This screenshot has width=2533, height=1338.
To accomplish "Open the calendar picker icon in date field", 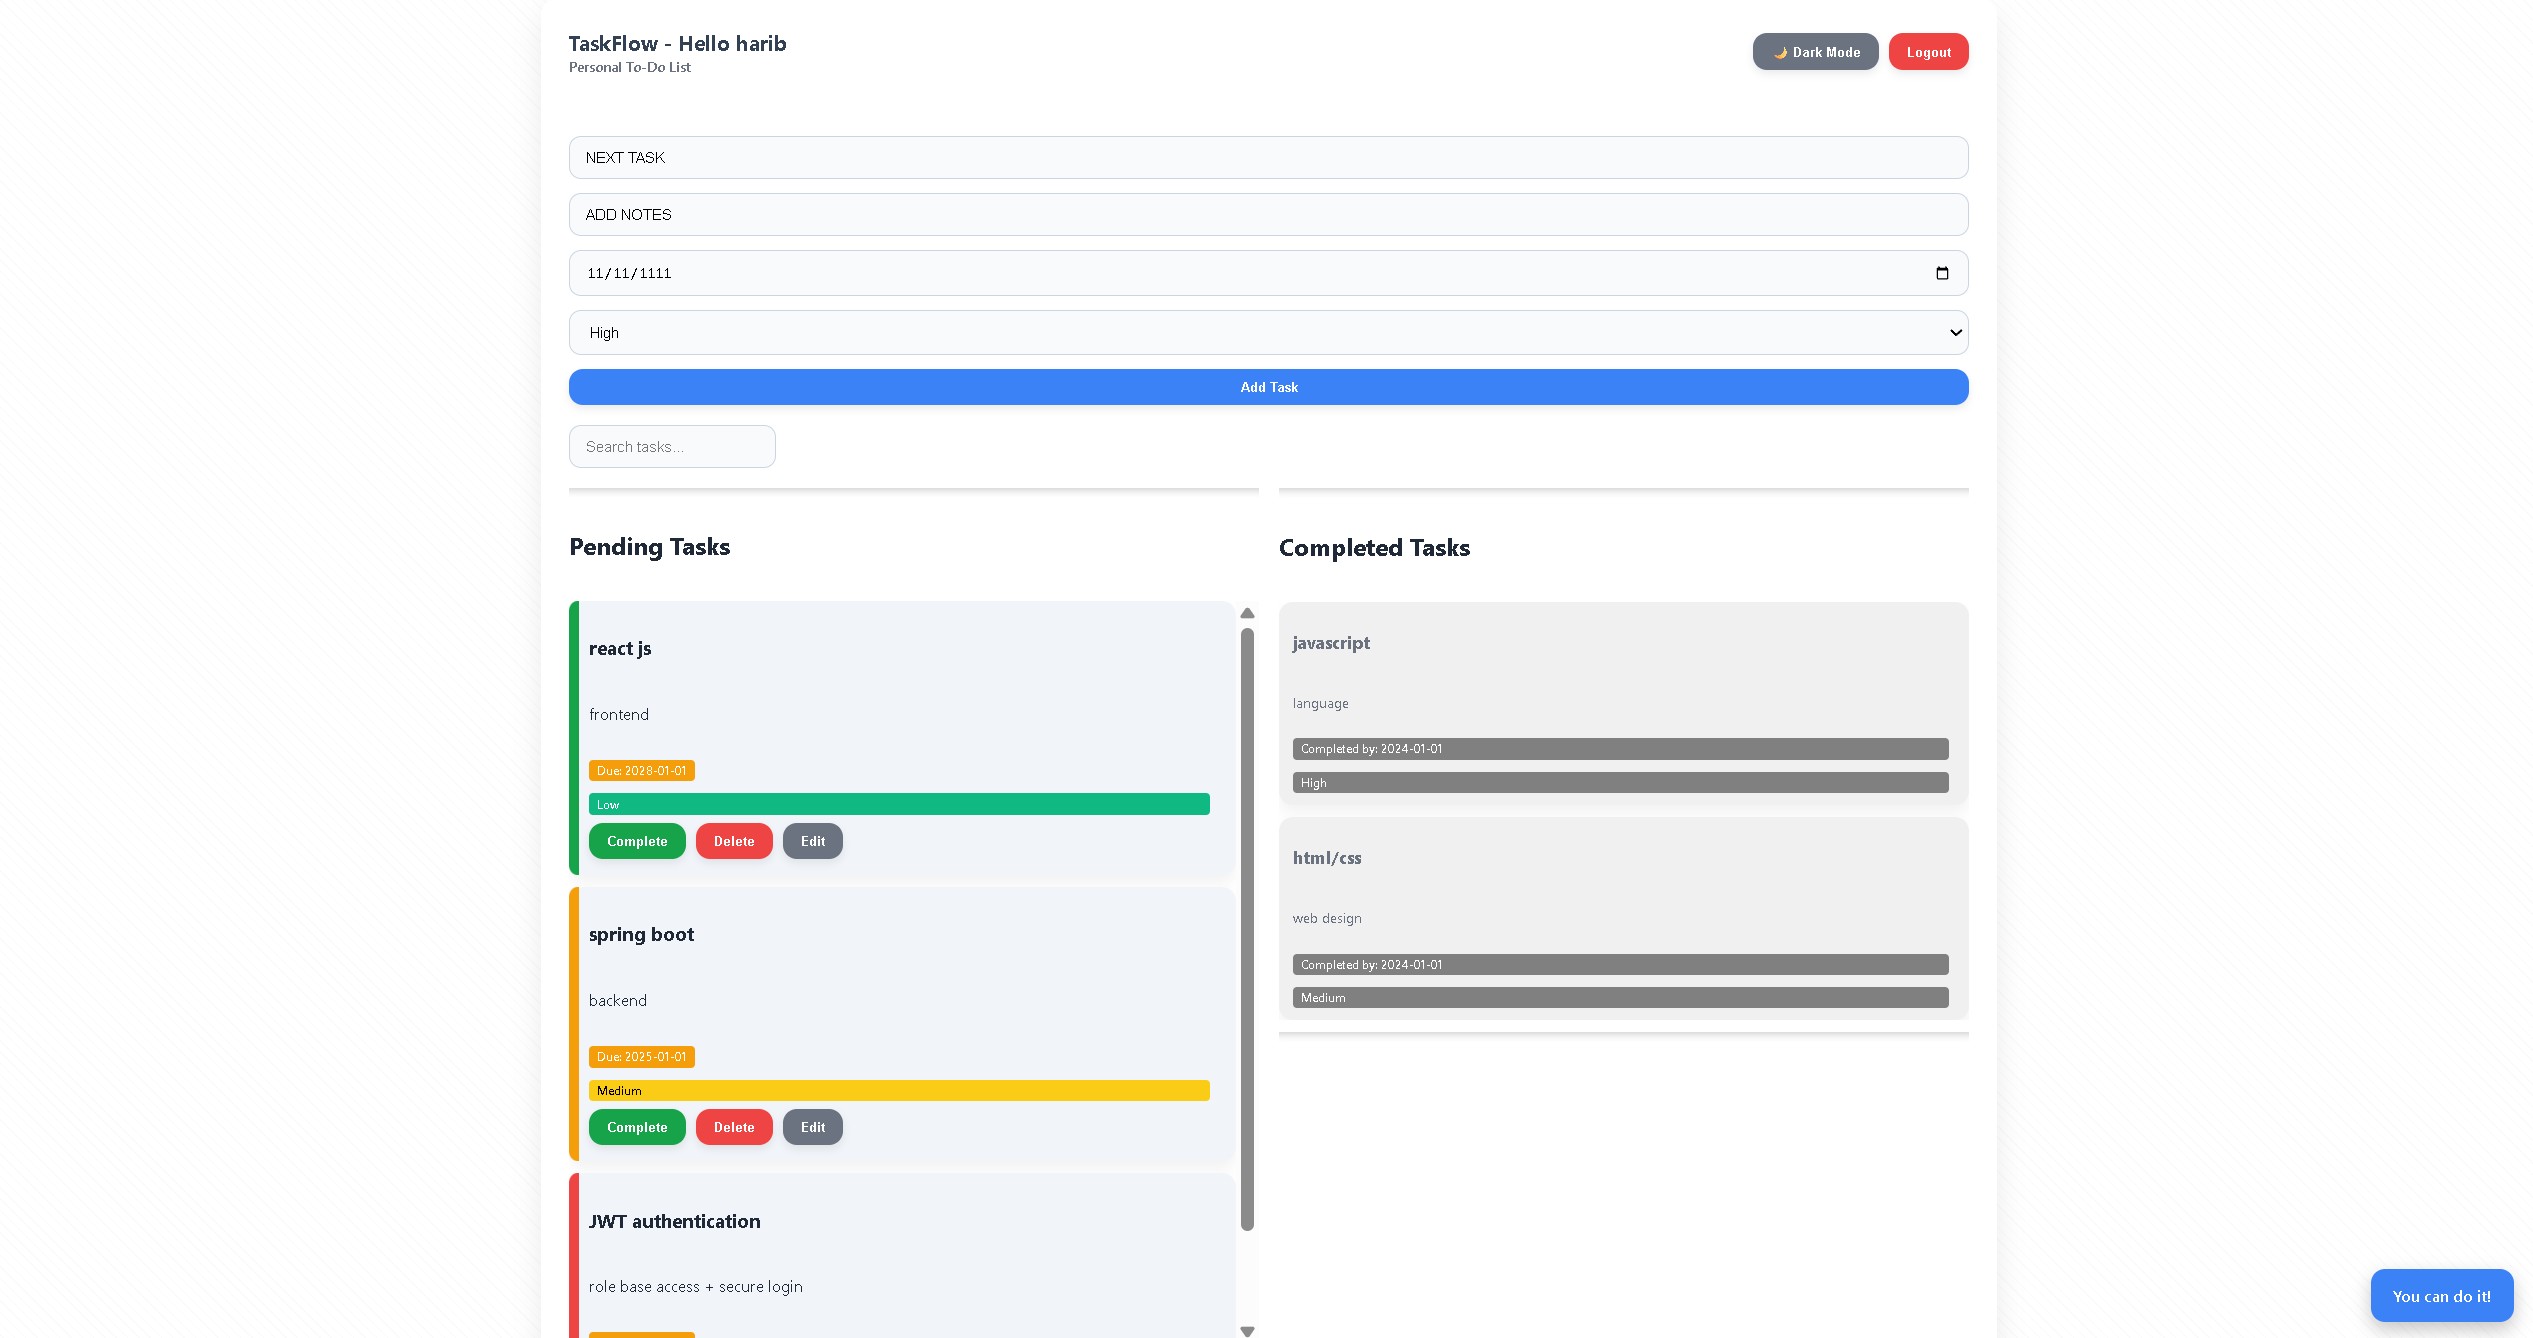I will coord(1942,273).
